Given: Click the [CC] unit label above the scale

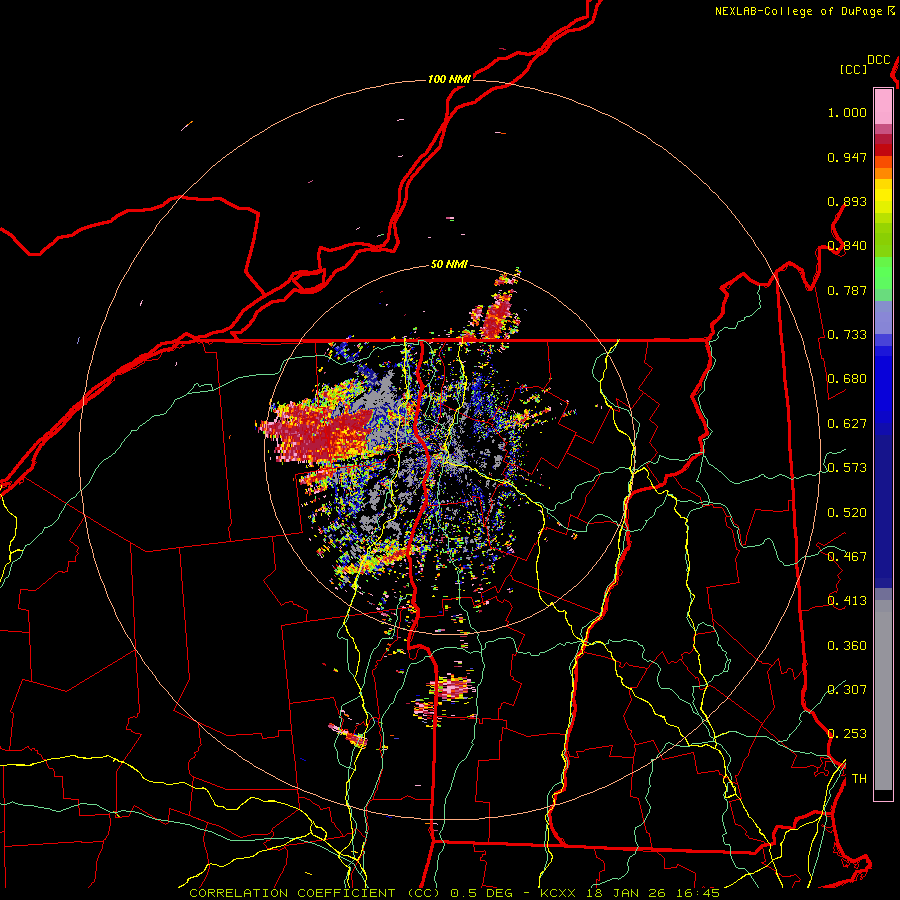Looking at the screenshot, I should pos(854,69).
